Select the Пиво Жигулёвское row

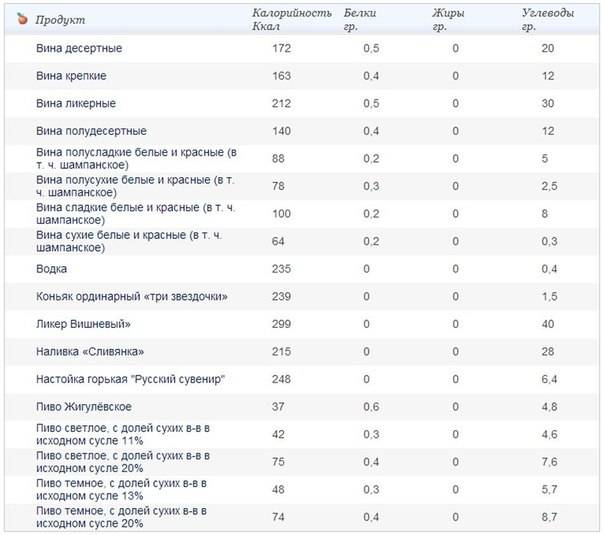[x=83, y=407]
